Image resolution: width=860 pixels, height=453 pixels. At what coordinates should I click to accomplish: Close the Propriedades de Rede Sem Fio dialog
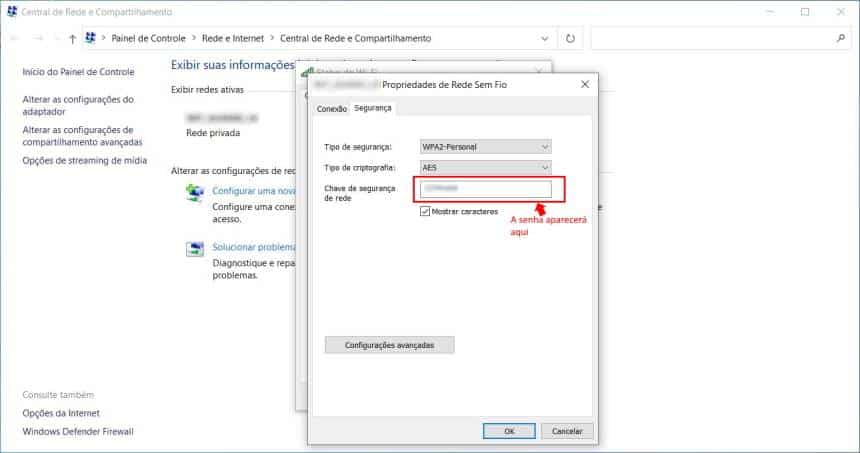pyautogui.click(x=584, y=85)
